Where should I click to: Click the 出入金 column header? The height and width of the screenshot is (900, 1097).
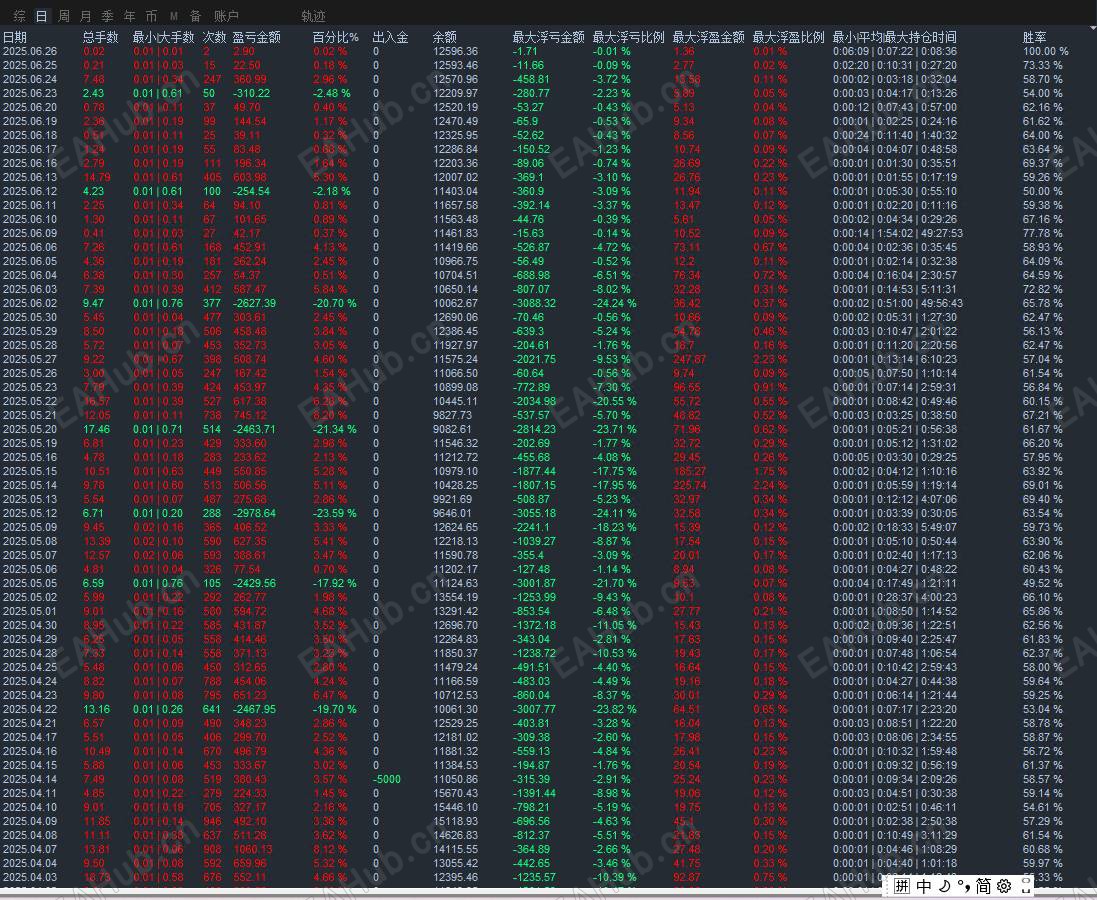tap(390, 37)
